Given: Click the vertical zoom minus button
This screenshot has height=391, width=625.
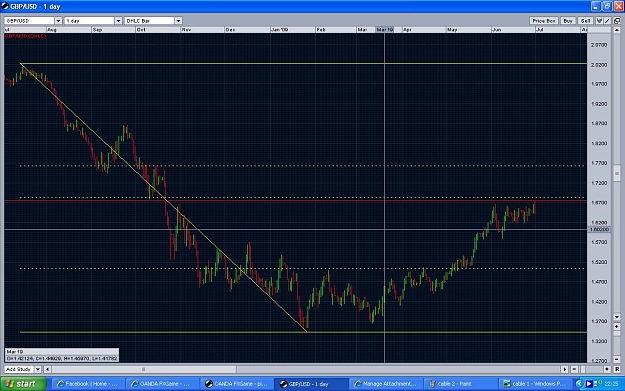Looking at the screenshot, I should click(x=617, y=359).
